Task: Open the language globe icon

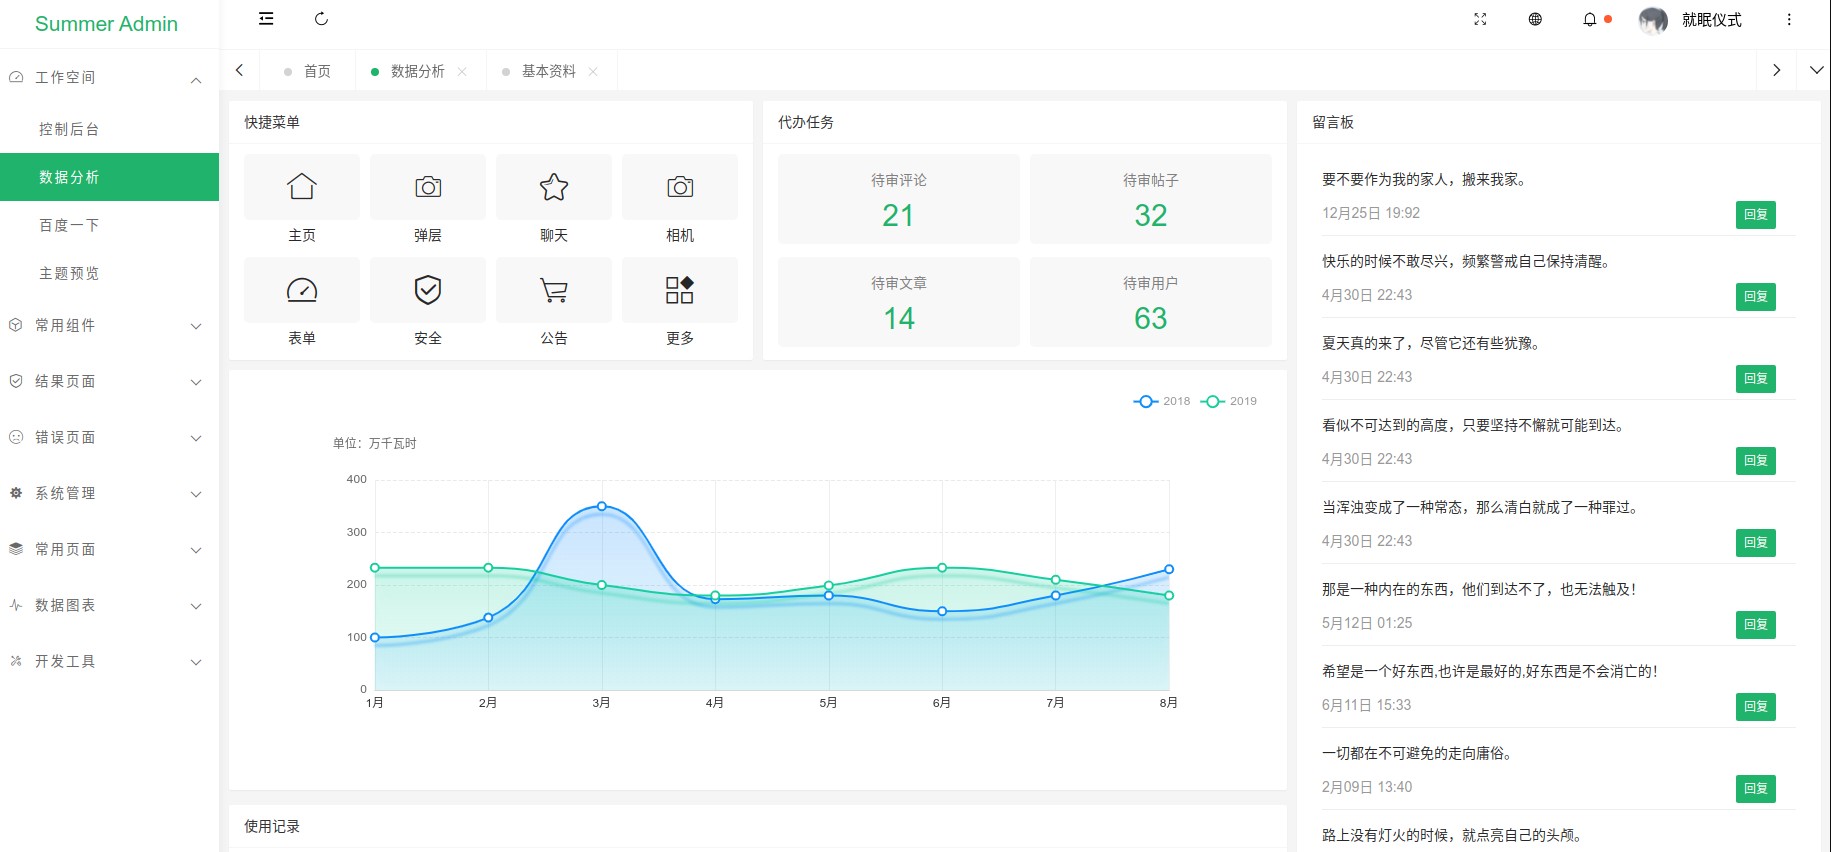Action: 1535,19
